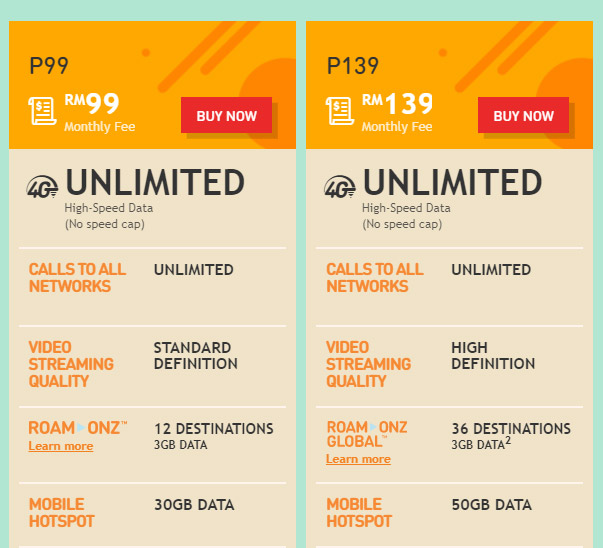Select the P139 plan title
This screenshot has height=548, width=603.
[x=353, y=67]
